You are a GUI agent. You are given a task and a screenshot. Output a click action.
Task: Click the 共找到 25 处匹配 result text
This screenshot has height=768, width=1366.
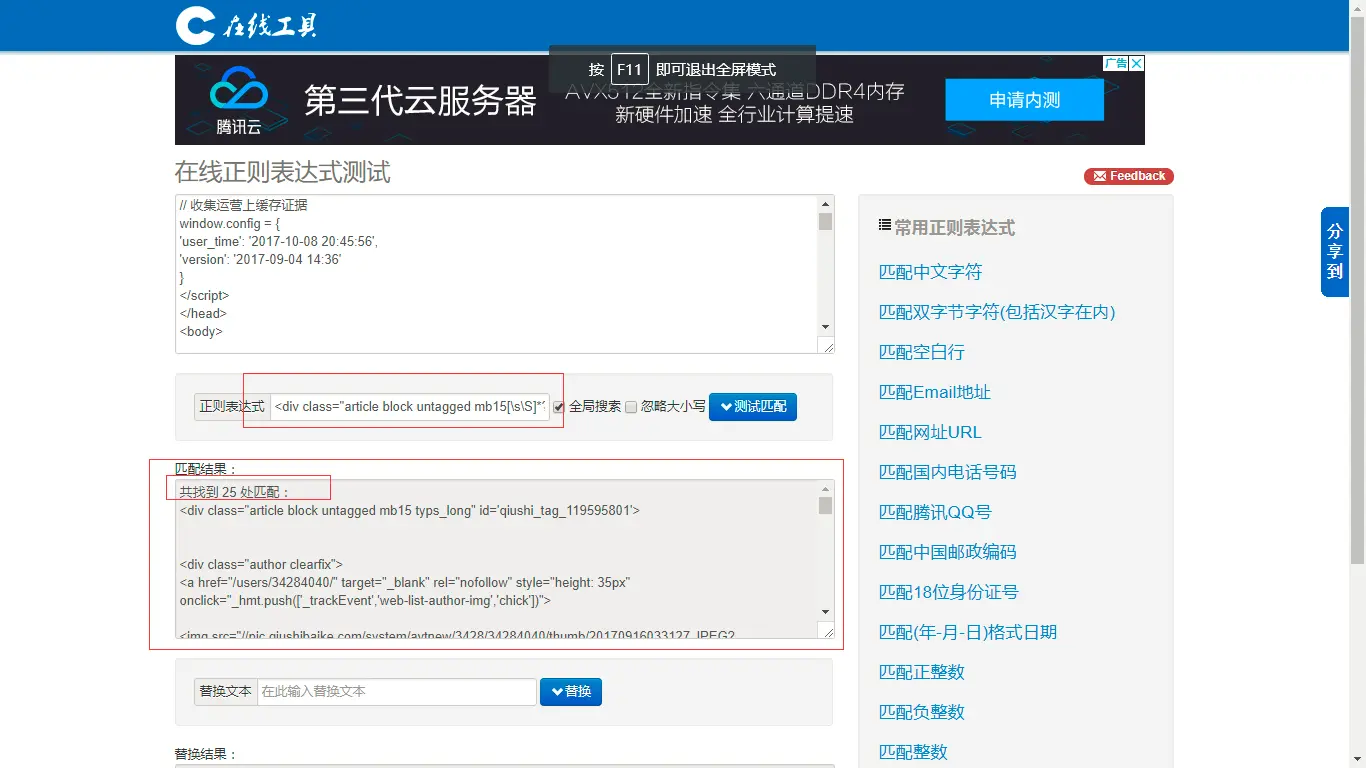234,492
